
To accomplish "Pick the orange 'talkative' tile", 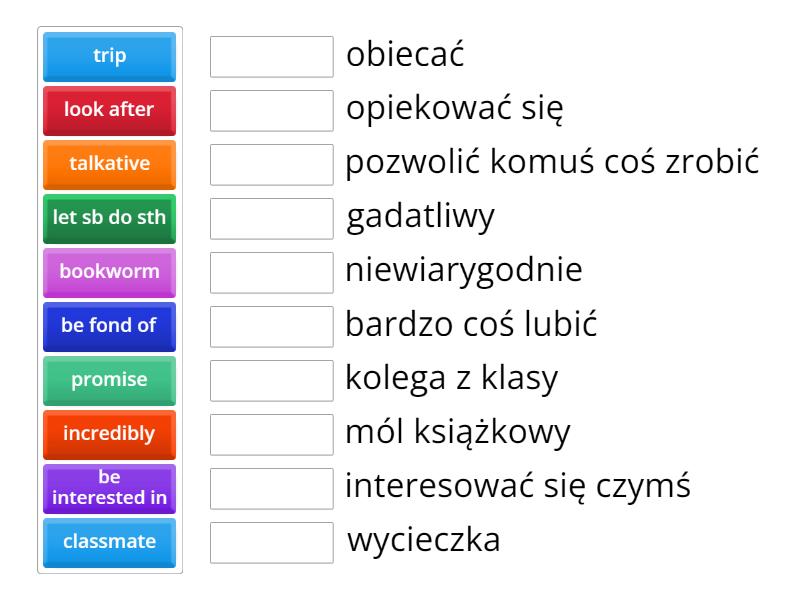I will (110, 164).
